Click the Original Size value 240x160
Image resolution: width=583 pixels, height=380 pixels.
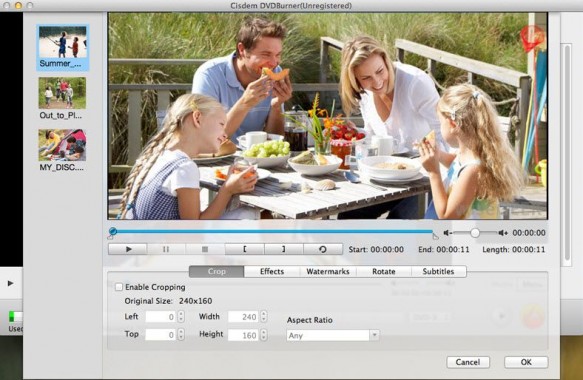pyautogui.click(x=196, y=301)
